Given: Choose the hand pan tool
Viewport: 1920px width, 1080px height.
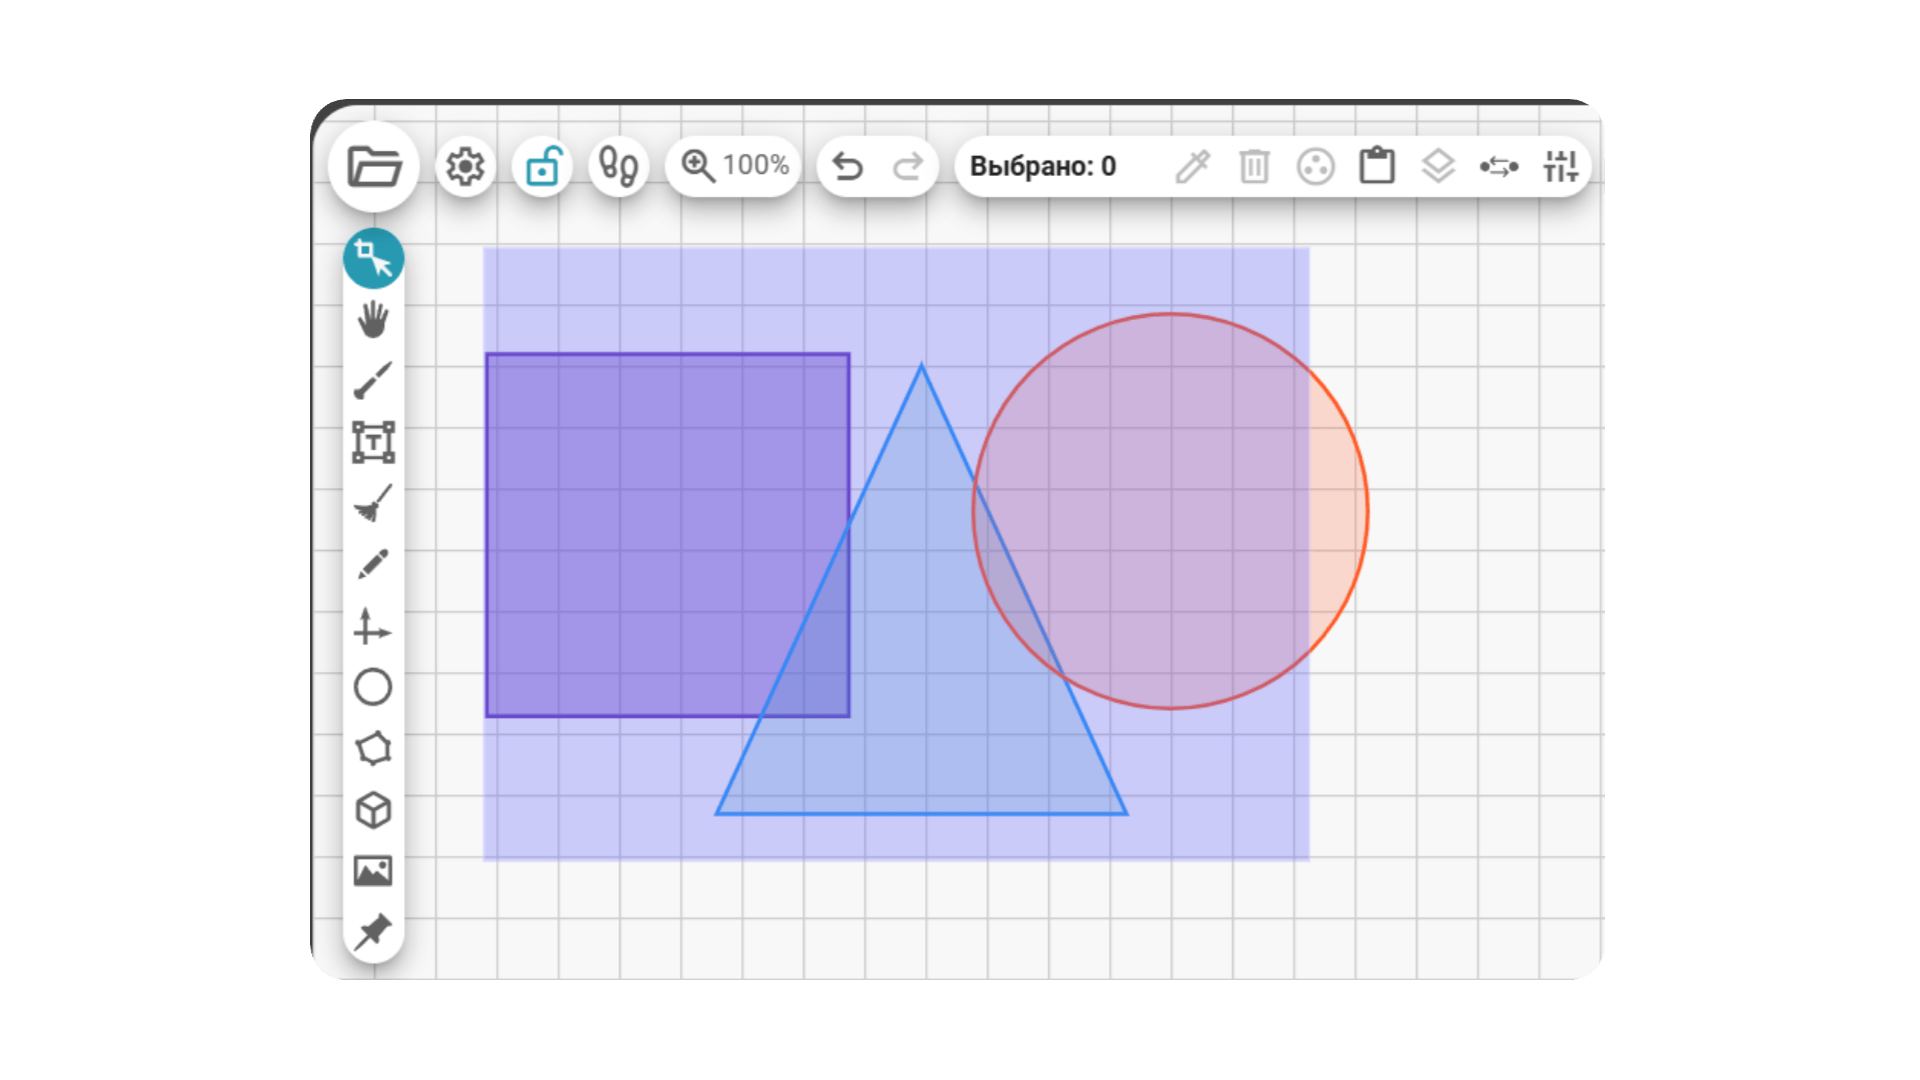Looking at the screenshot, I should tap(373, 320).
